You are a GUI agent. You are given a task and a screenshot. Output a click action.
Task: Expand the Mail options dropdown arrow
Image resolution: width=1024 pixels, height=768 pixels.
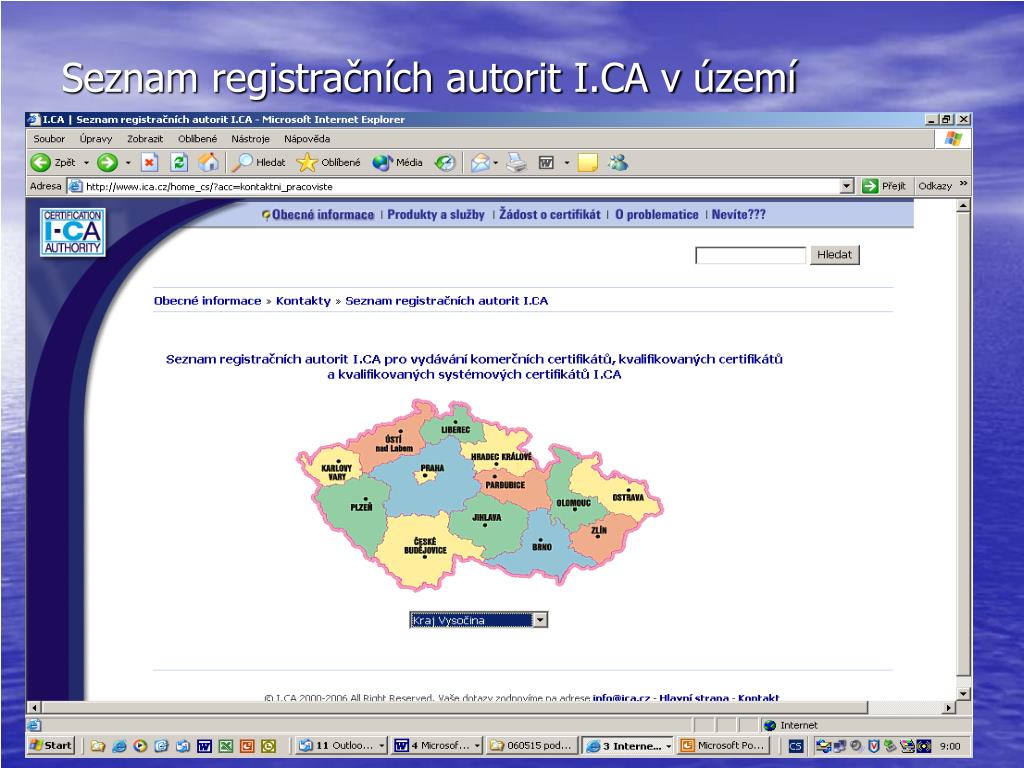pyautogui.click(x=496, y=163)
